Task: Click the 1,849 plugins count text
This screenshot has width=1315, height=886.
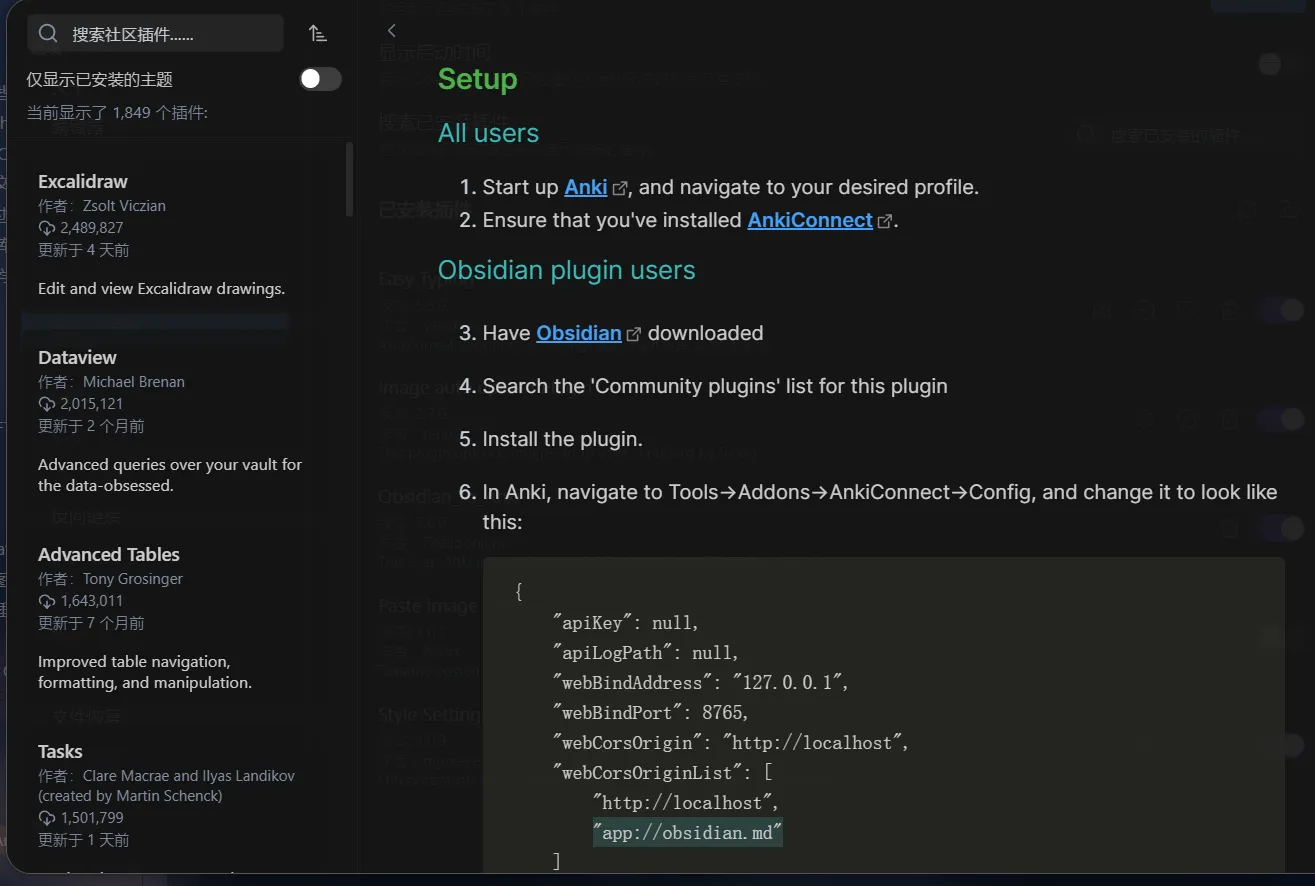Action: [x=117, y=113]
